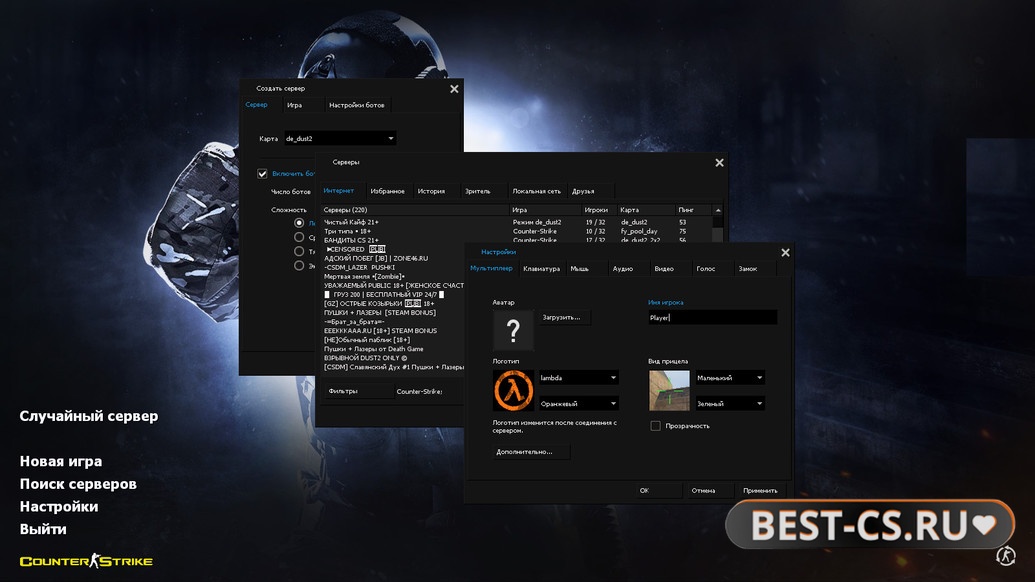The width and height of the screenshot is (1035, 582).
Task: Click the server list scrollbar up arrow
Action: pyautogui.click(x=718, y=210)
